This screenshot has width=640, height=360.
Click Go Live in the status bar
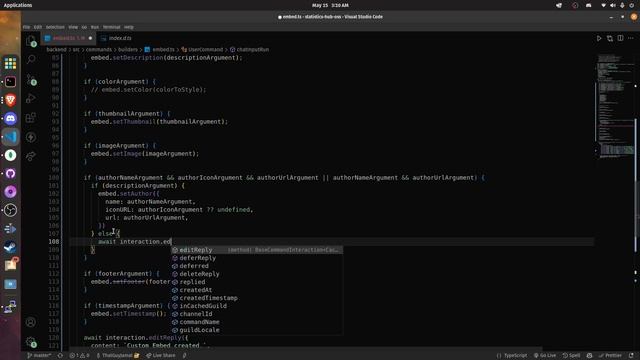(545, 356)
